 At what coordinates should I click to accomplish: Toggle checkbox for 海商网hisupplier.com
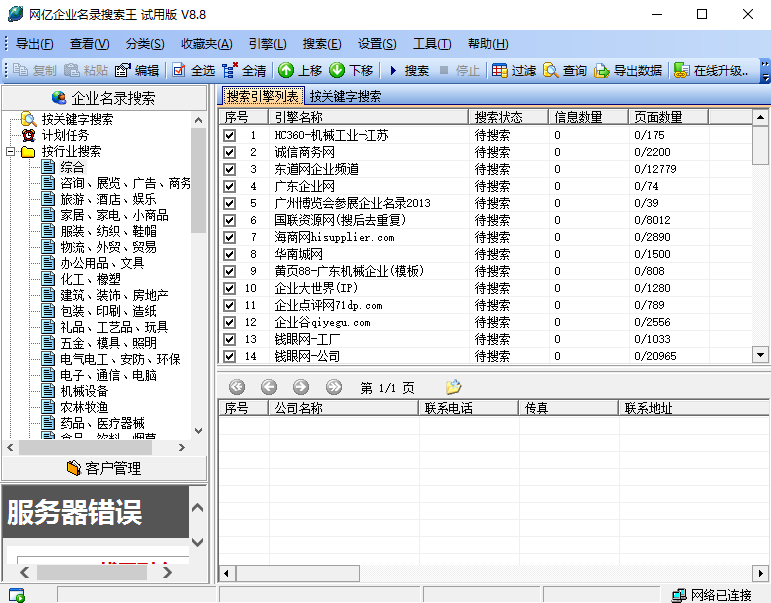point(230,237)
